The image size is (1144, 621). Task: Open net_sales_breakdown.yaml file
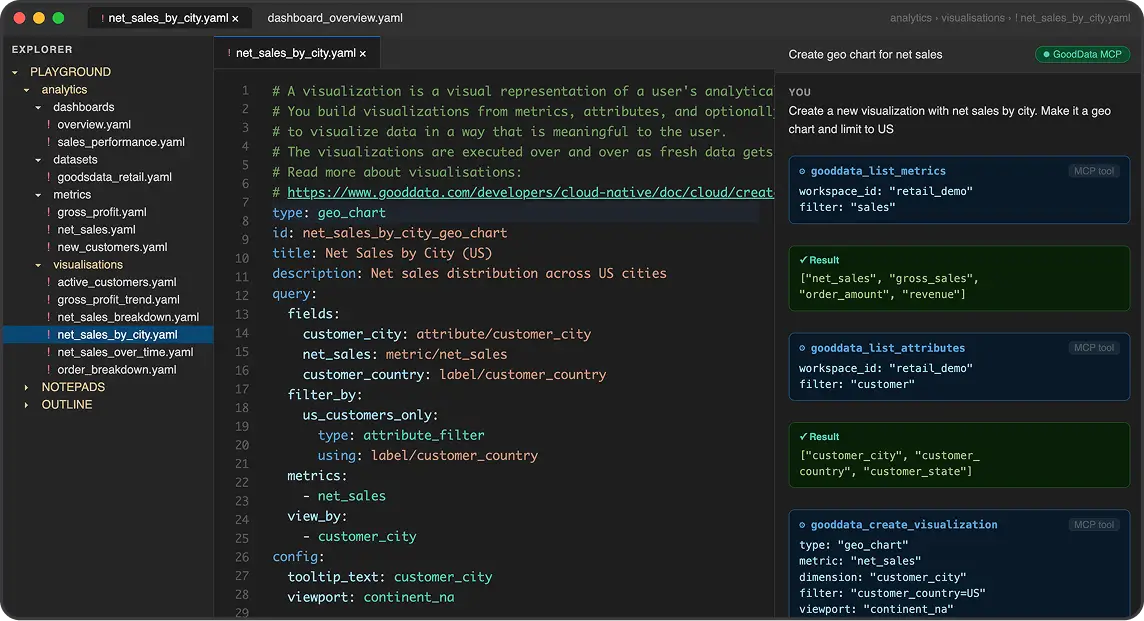coord(128,317)
